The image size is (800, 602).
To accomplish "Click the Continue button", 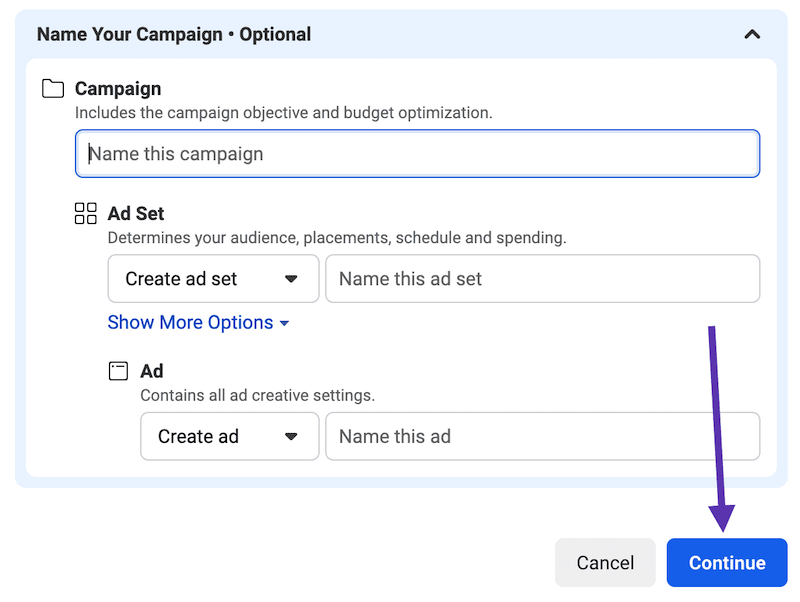I will pyautogui.click(x=727, y=562).
